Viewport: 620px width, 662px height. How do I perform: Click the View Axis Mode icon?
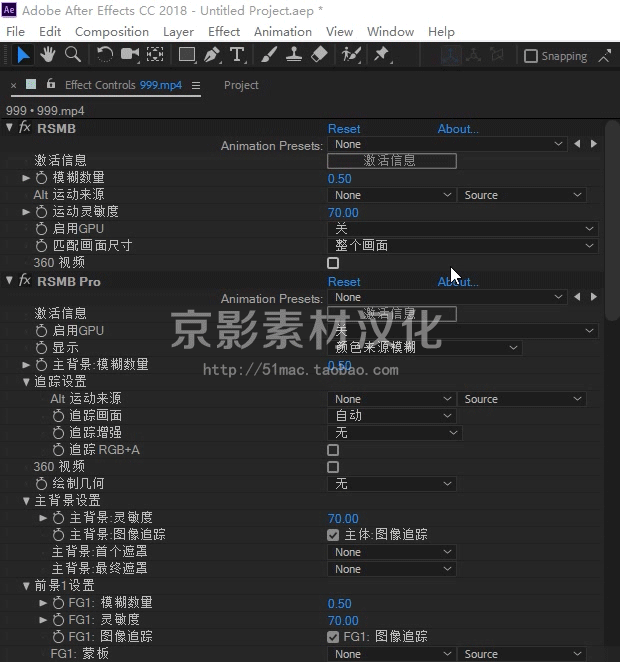[x=497, y=55]
